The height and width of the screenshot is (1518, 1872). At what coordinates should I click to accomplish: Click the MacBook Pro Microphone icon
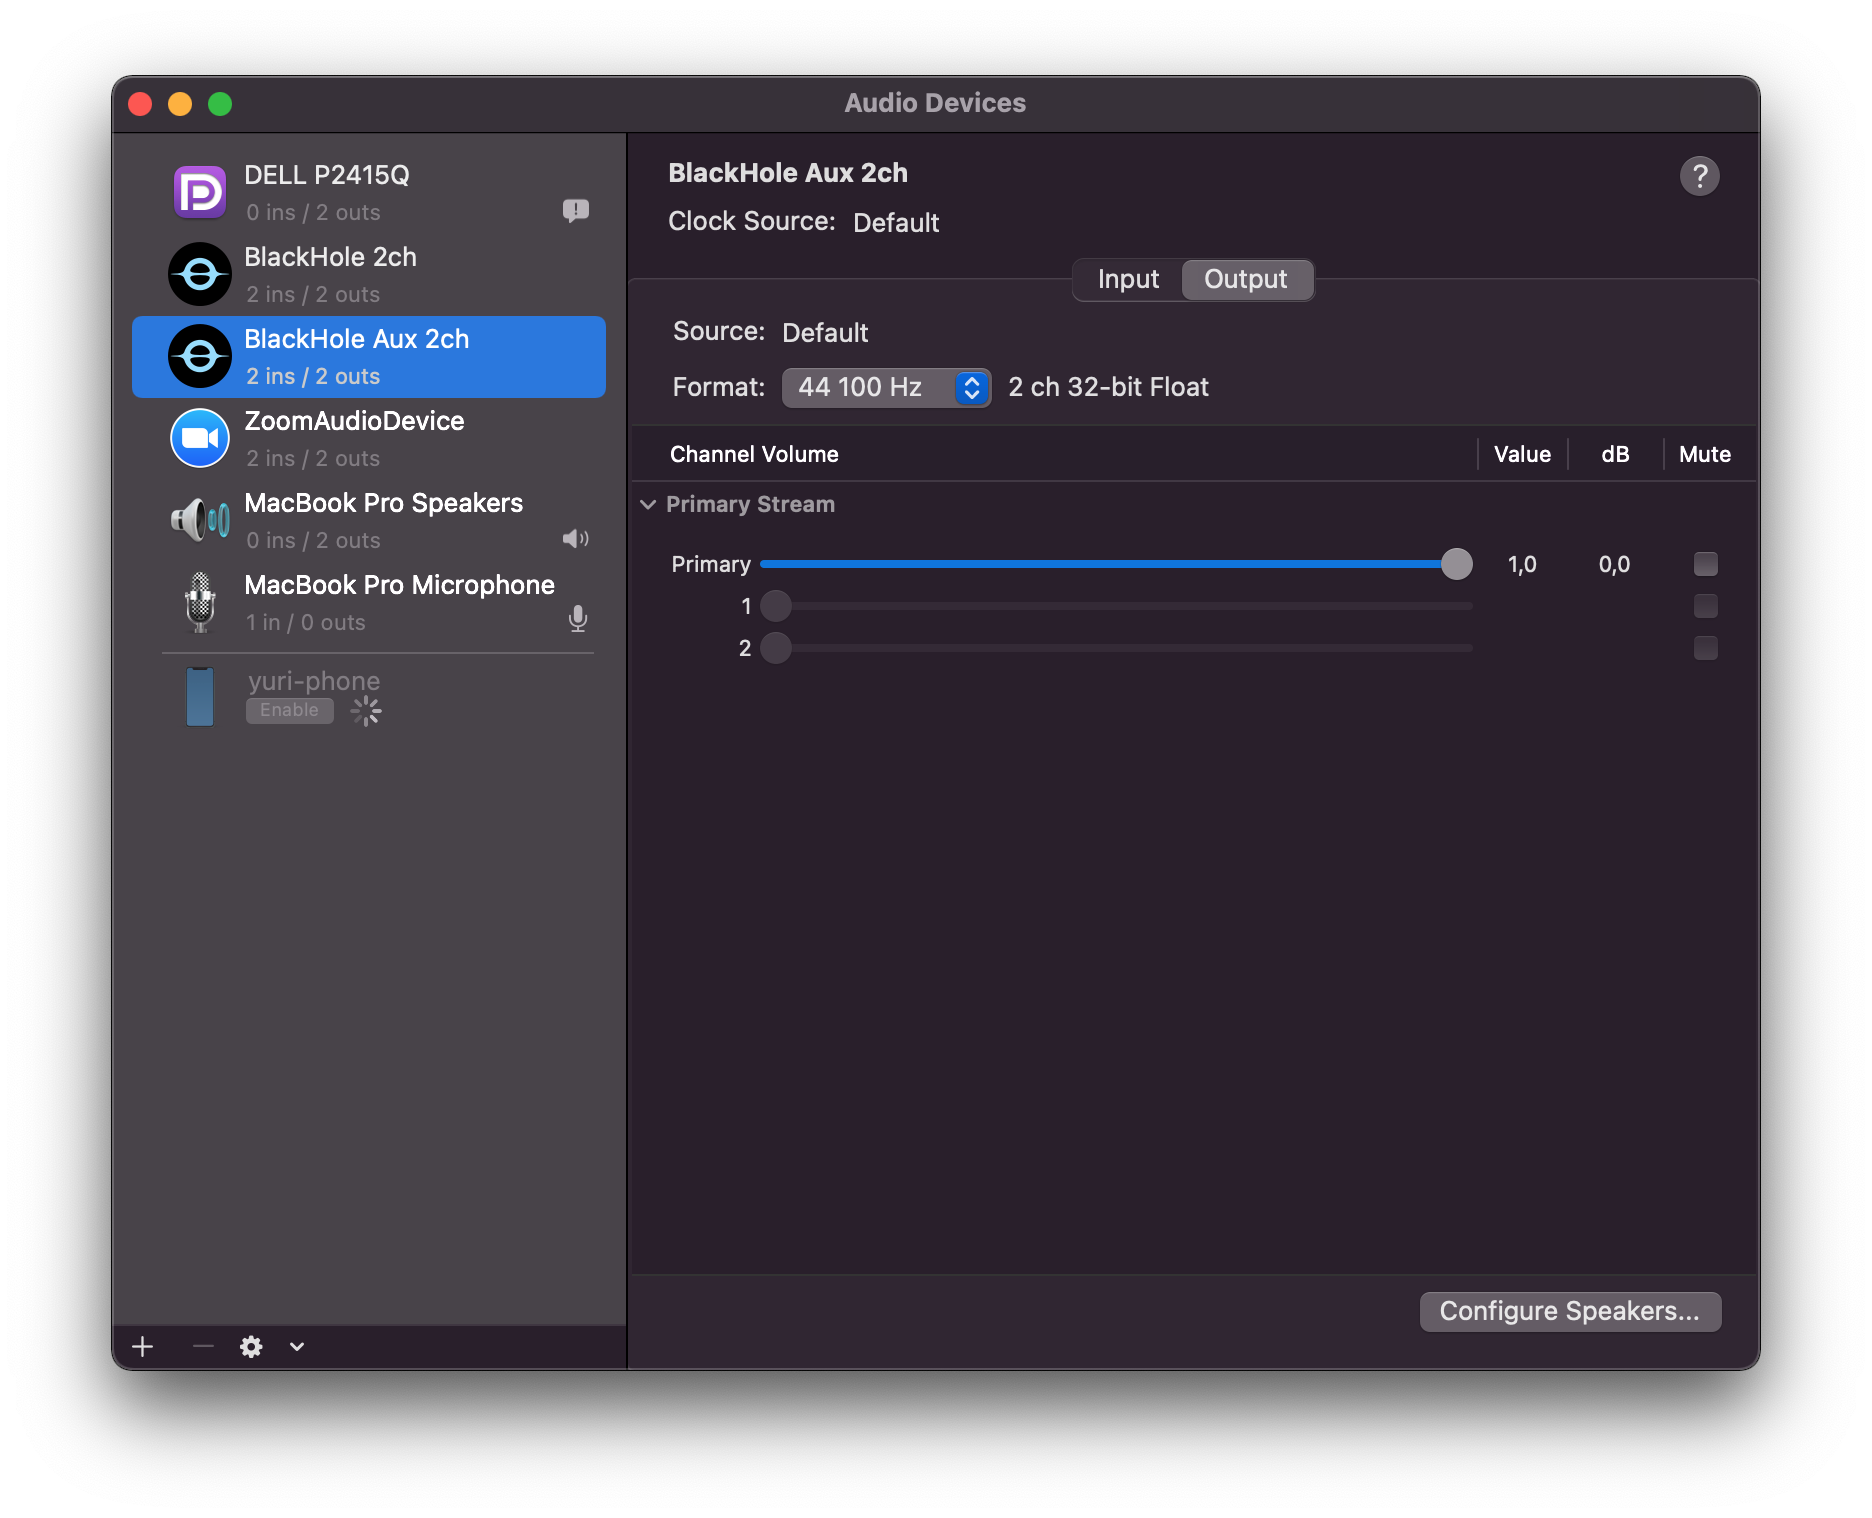(200, 602)
